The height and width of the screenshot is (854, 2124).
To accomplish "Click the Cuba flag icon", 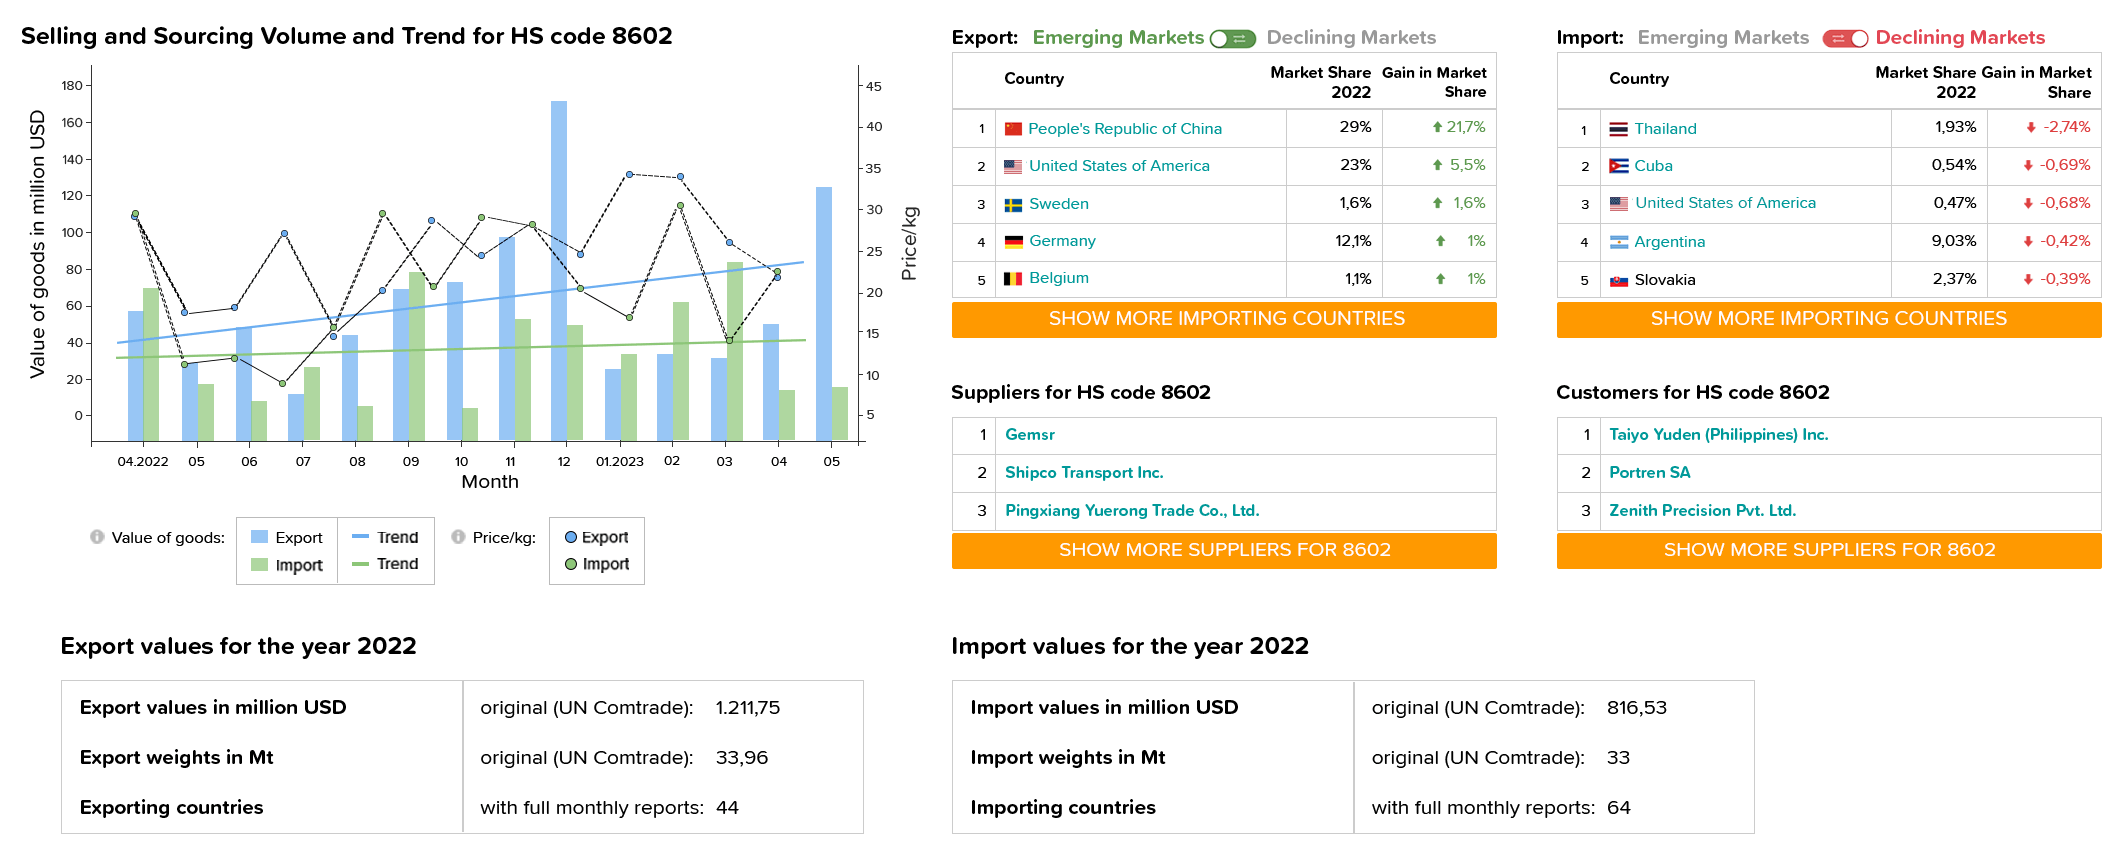I will tap(1618, 166).
